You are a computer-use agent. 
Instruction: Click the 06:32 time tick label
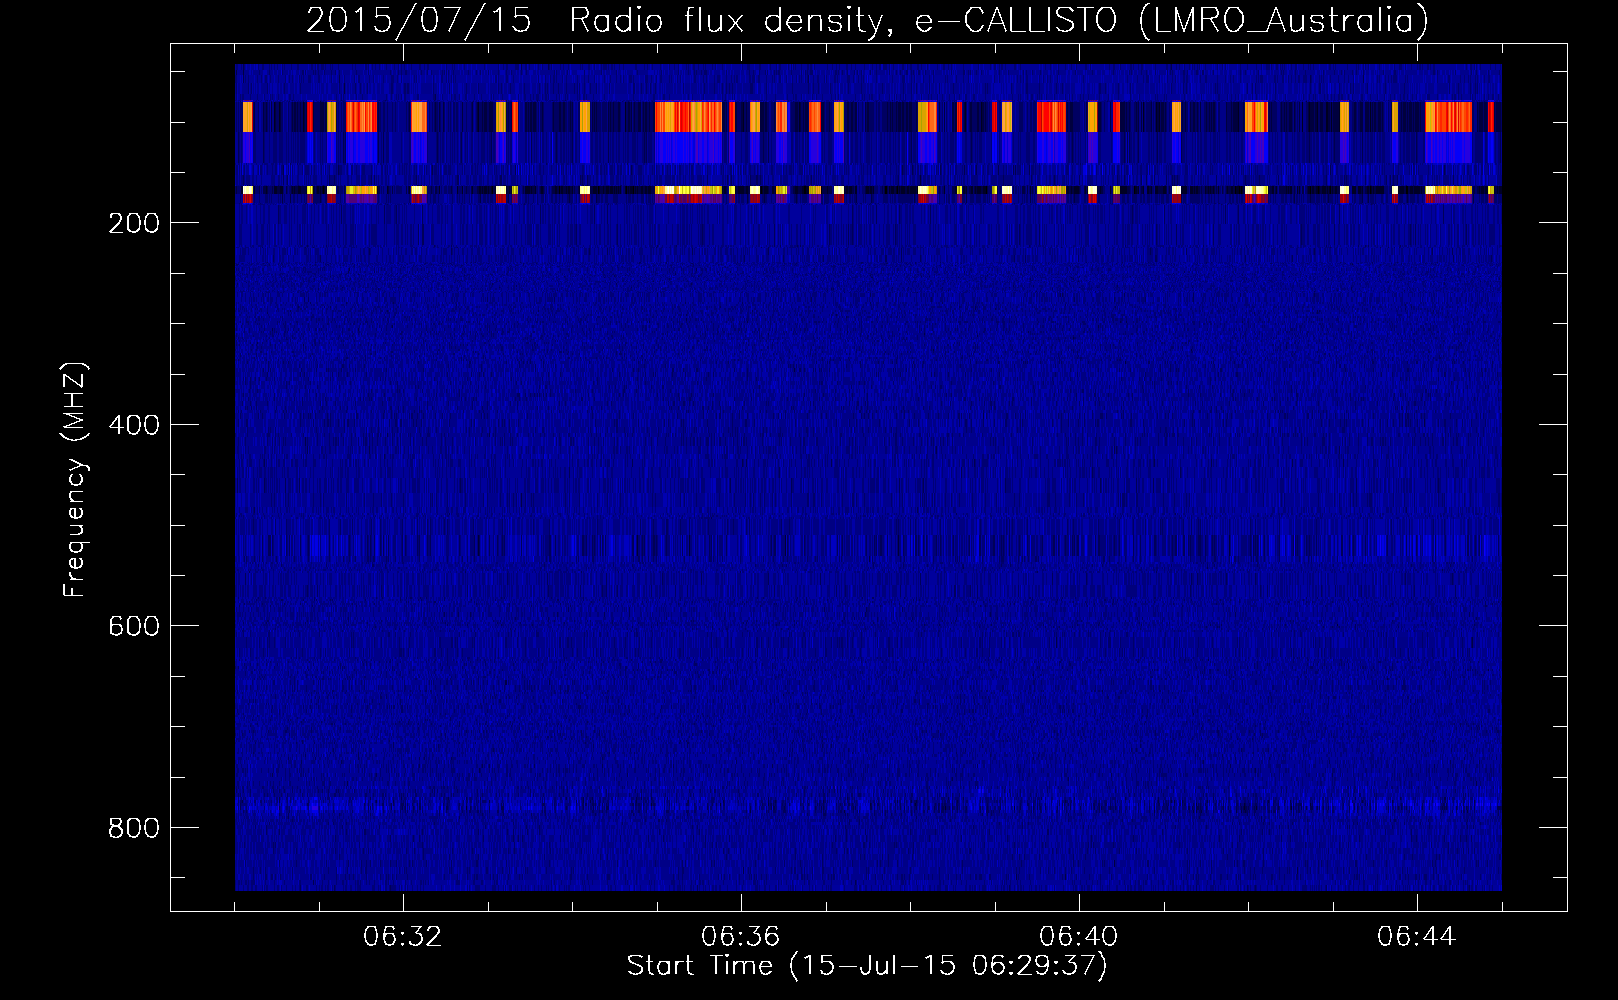[x=403, y=937]
